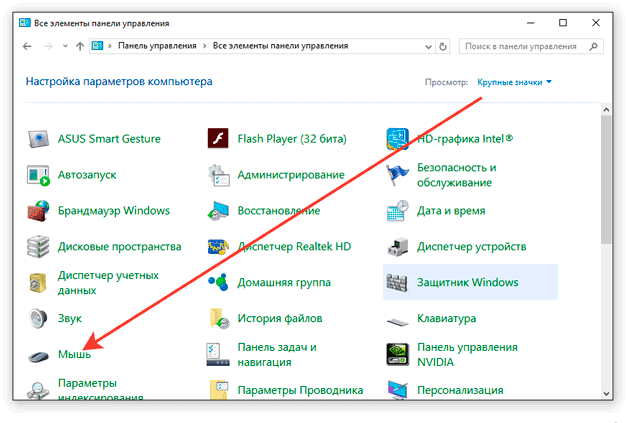Image resolution: width=628 pixels, height=423 pixels.
Task: Click the Автозапуск icon
Action: click(x=38, y=175)
